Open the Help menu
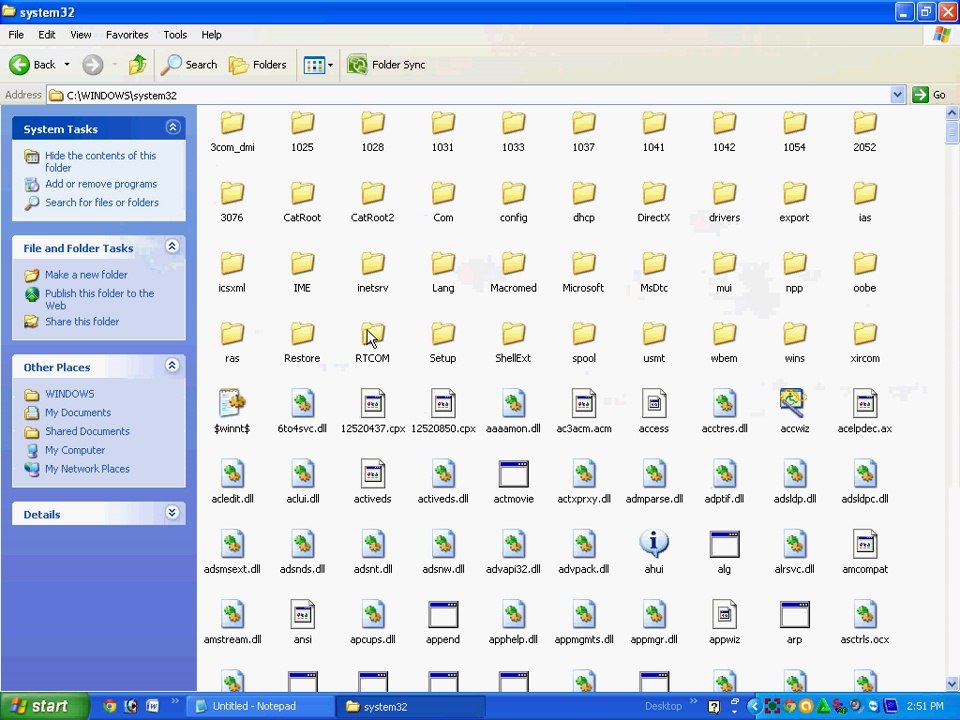This screenshot has width=960, height=720. [211, 35]
